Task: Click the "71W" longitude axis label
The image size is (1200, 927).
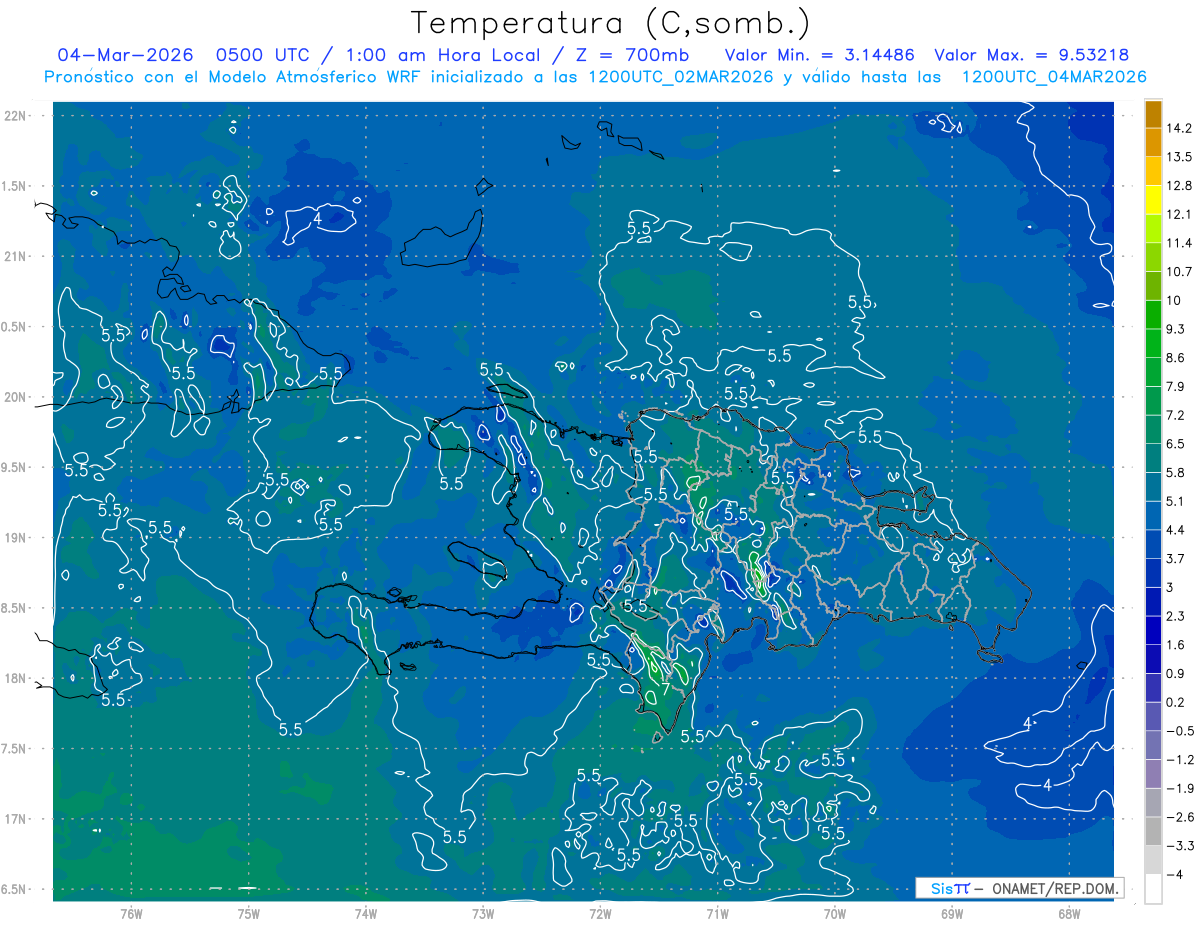Action: pos(717,913)
